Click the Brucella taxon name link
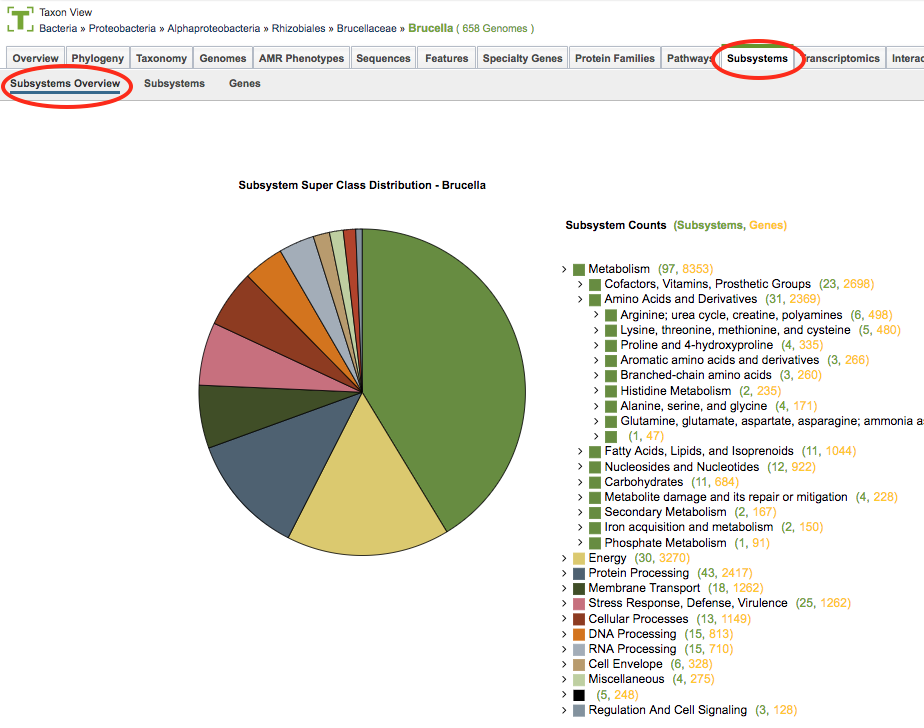924x728 pixels. click(431, 28)
